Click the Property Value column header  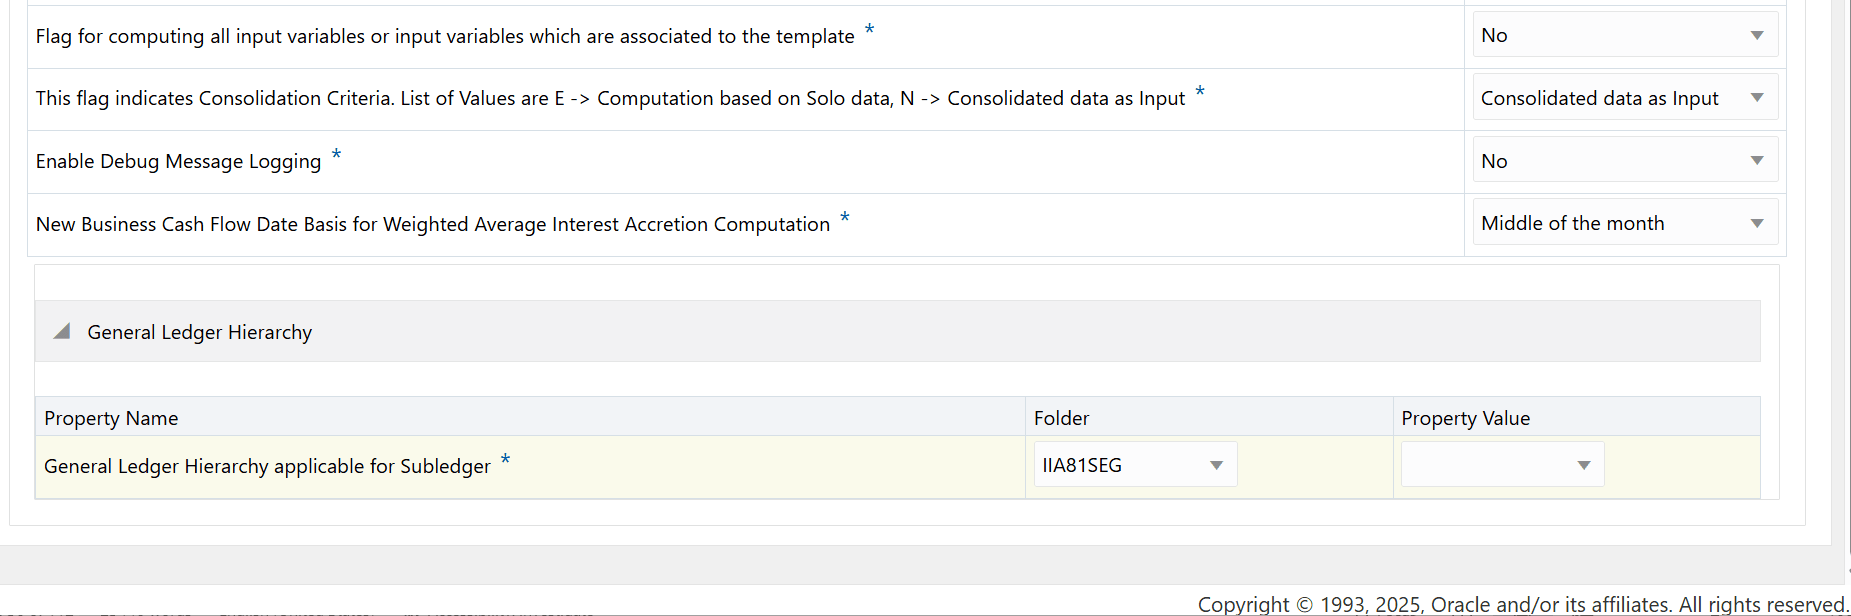coord(1465,417)
